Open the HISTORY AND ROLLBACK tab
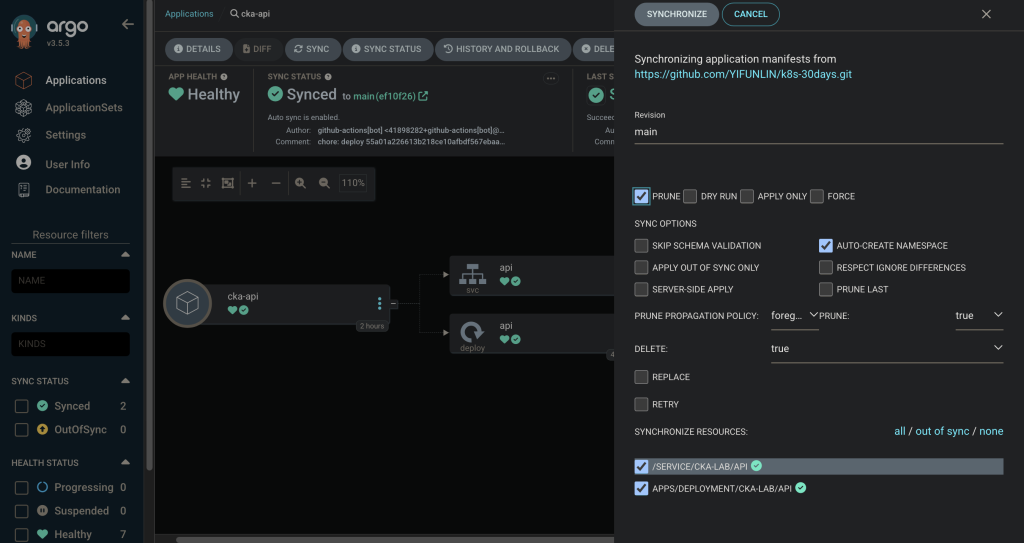This screenshot has height=543, width=1024. [502, 49]
